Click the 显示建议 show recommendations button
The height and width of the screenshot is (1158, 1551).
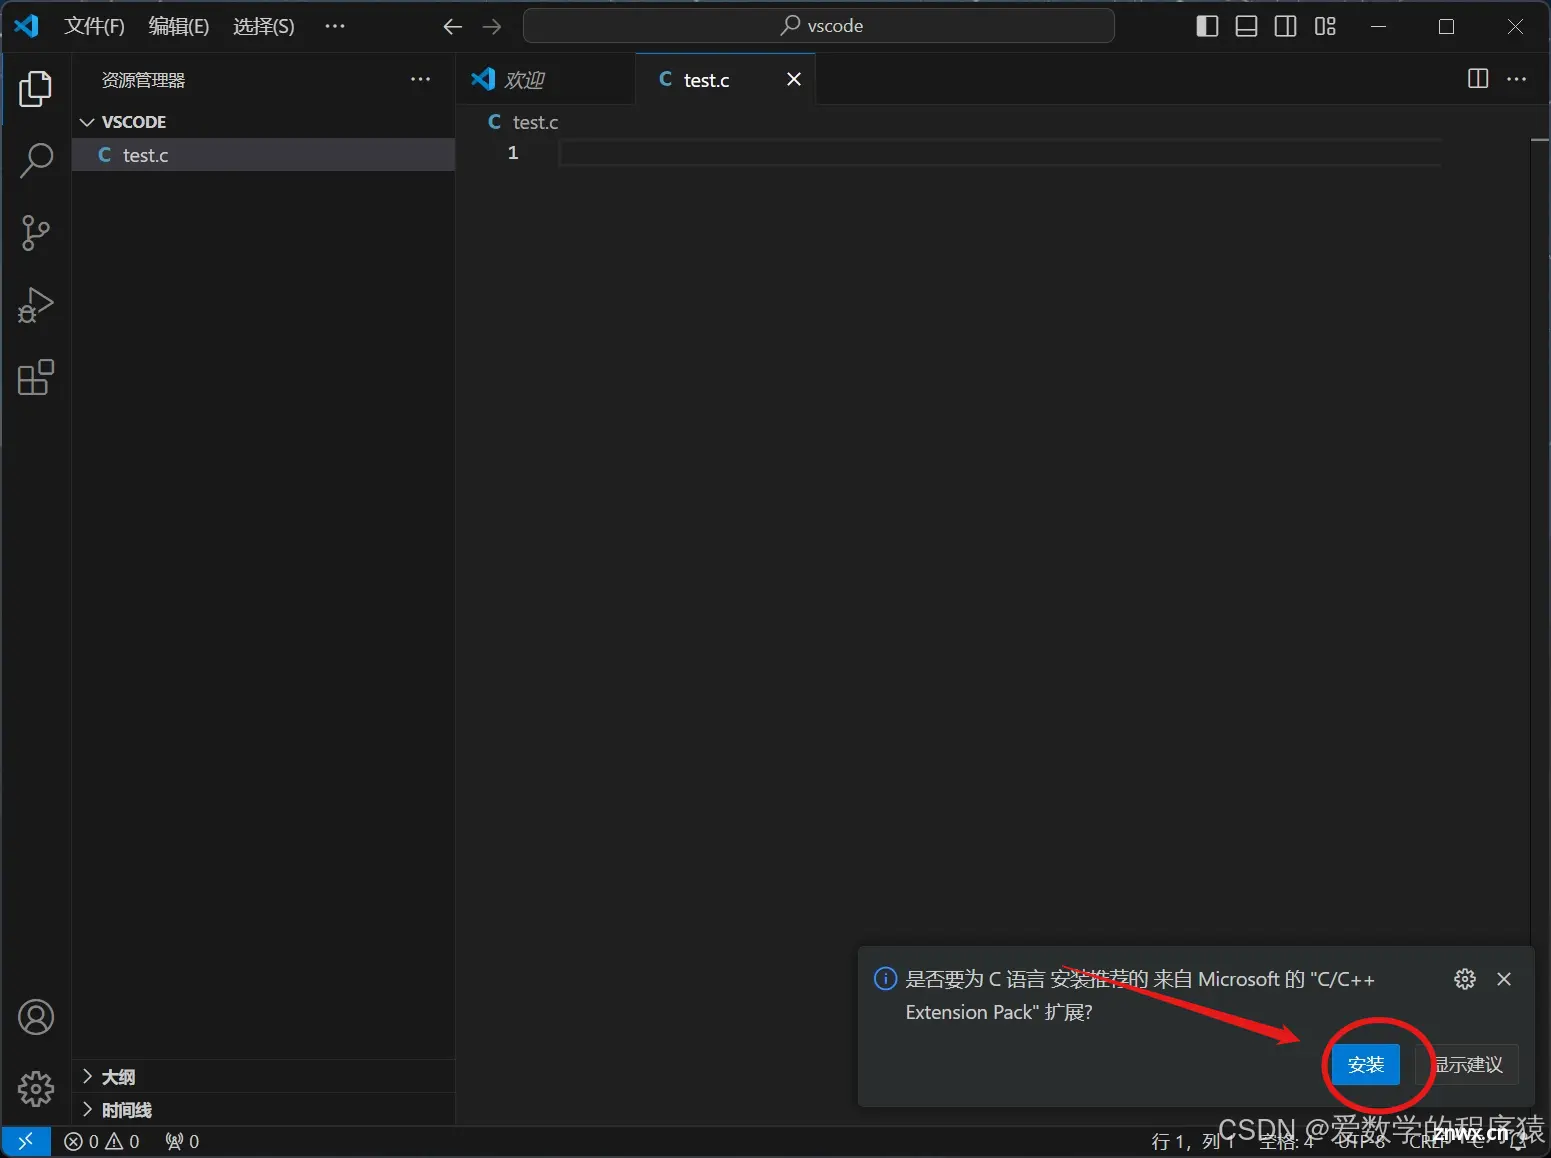(1467, 1065)
